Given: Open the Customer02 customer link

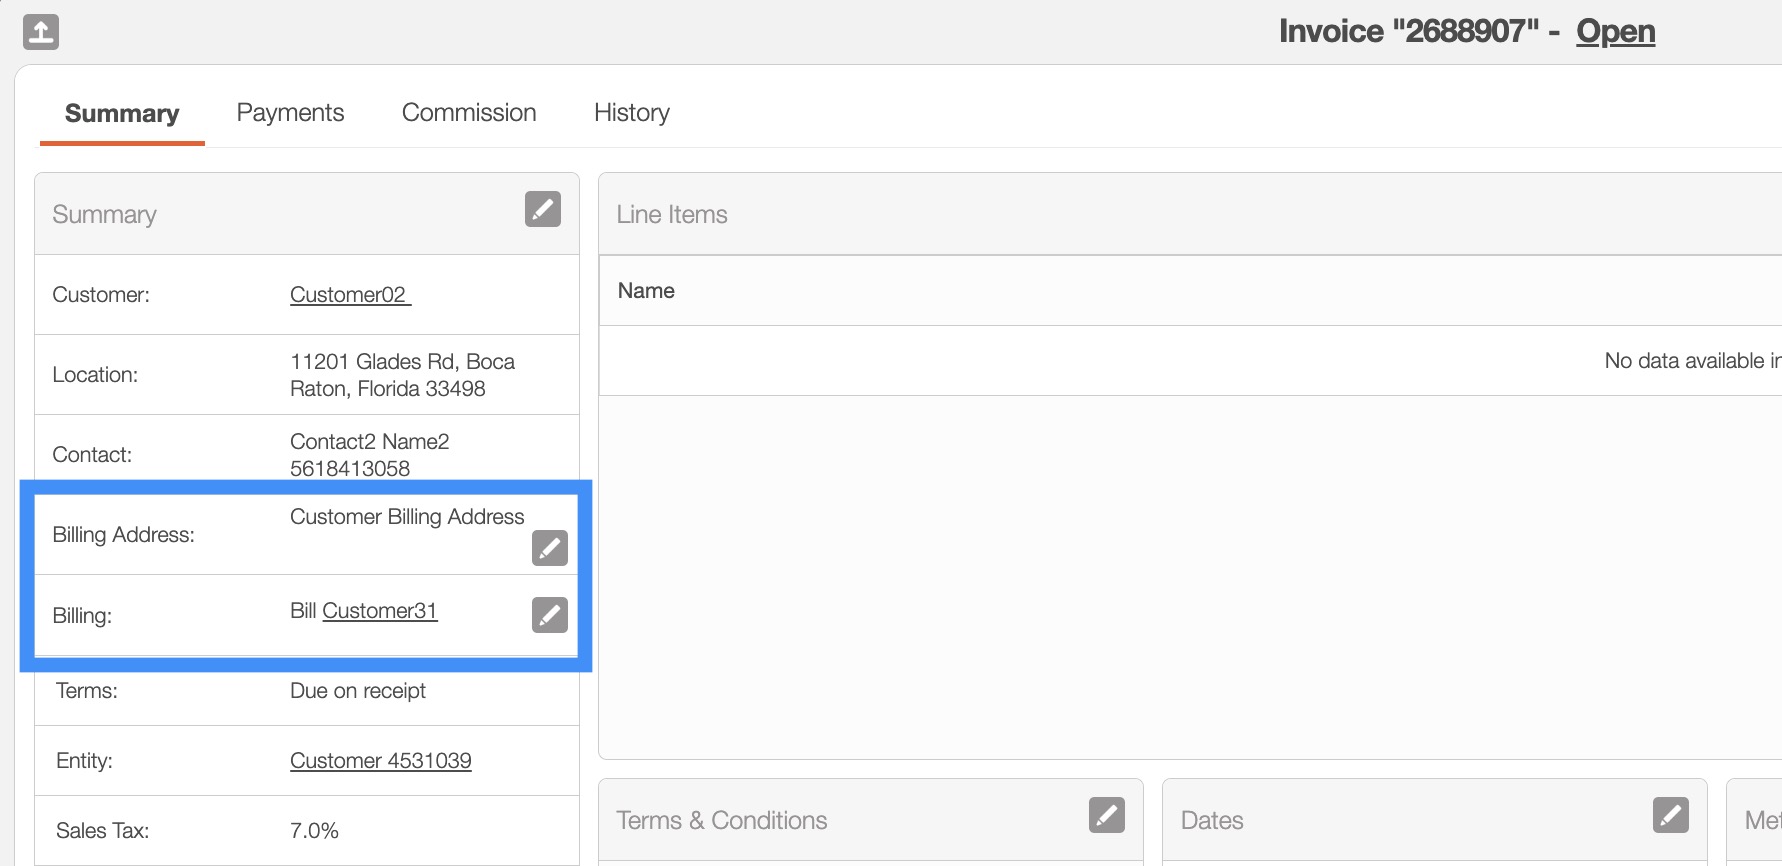Looking at the screenshot, I should [349, 295].
